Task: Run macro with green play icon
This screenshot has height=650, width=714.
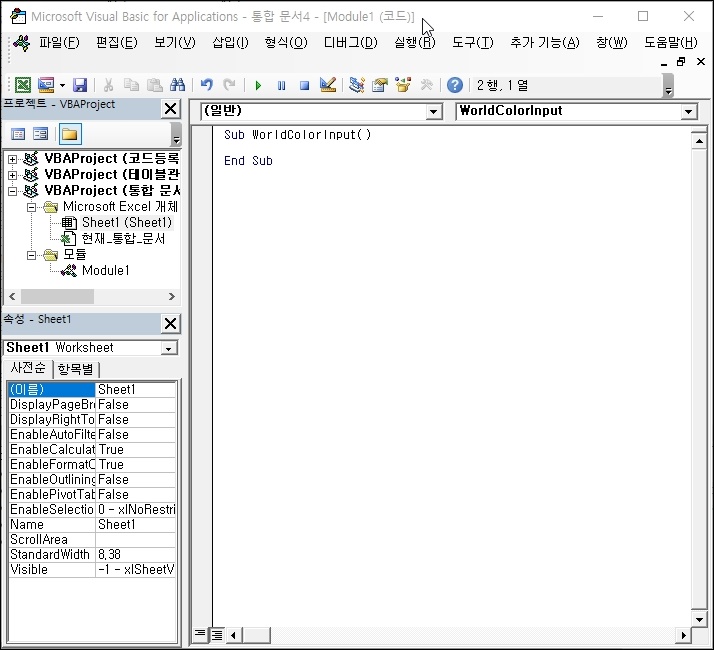Action: pyautogui.click(x=258, y=86)
